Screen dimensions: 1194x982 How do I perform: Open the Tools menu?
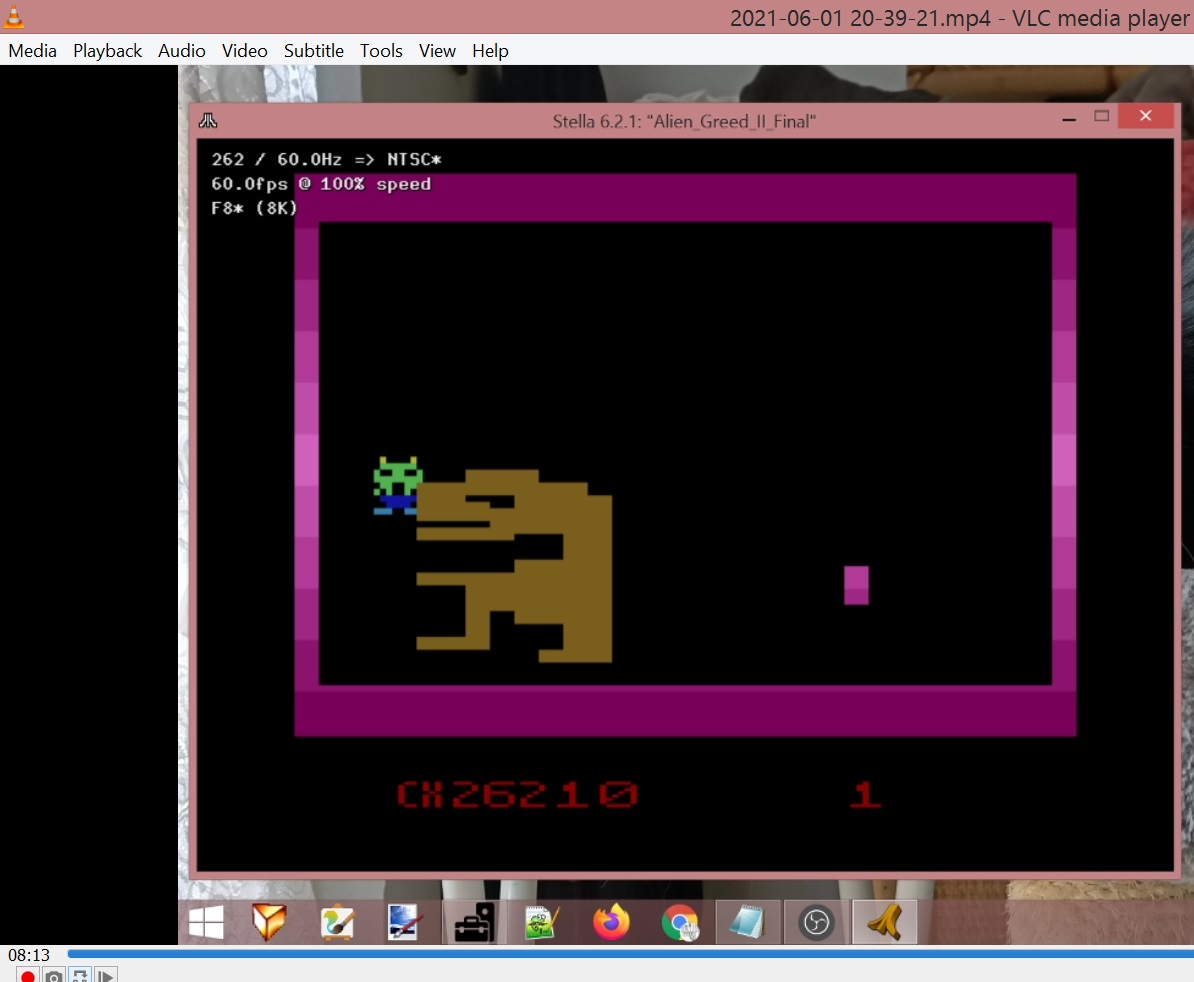381,51
